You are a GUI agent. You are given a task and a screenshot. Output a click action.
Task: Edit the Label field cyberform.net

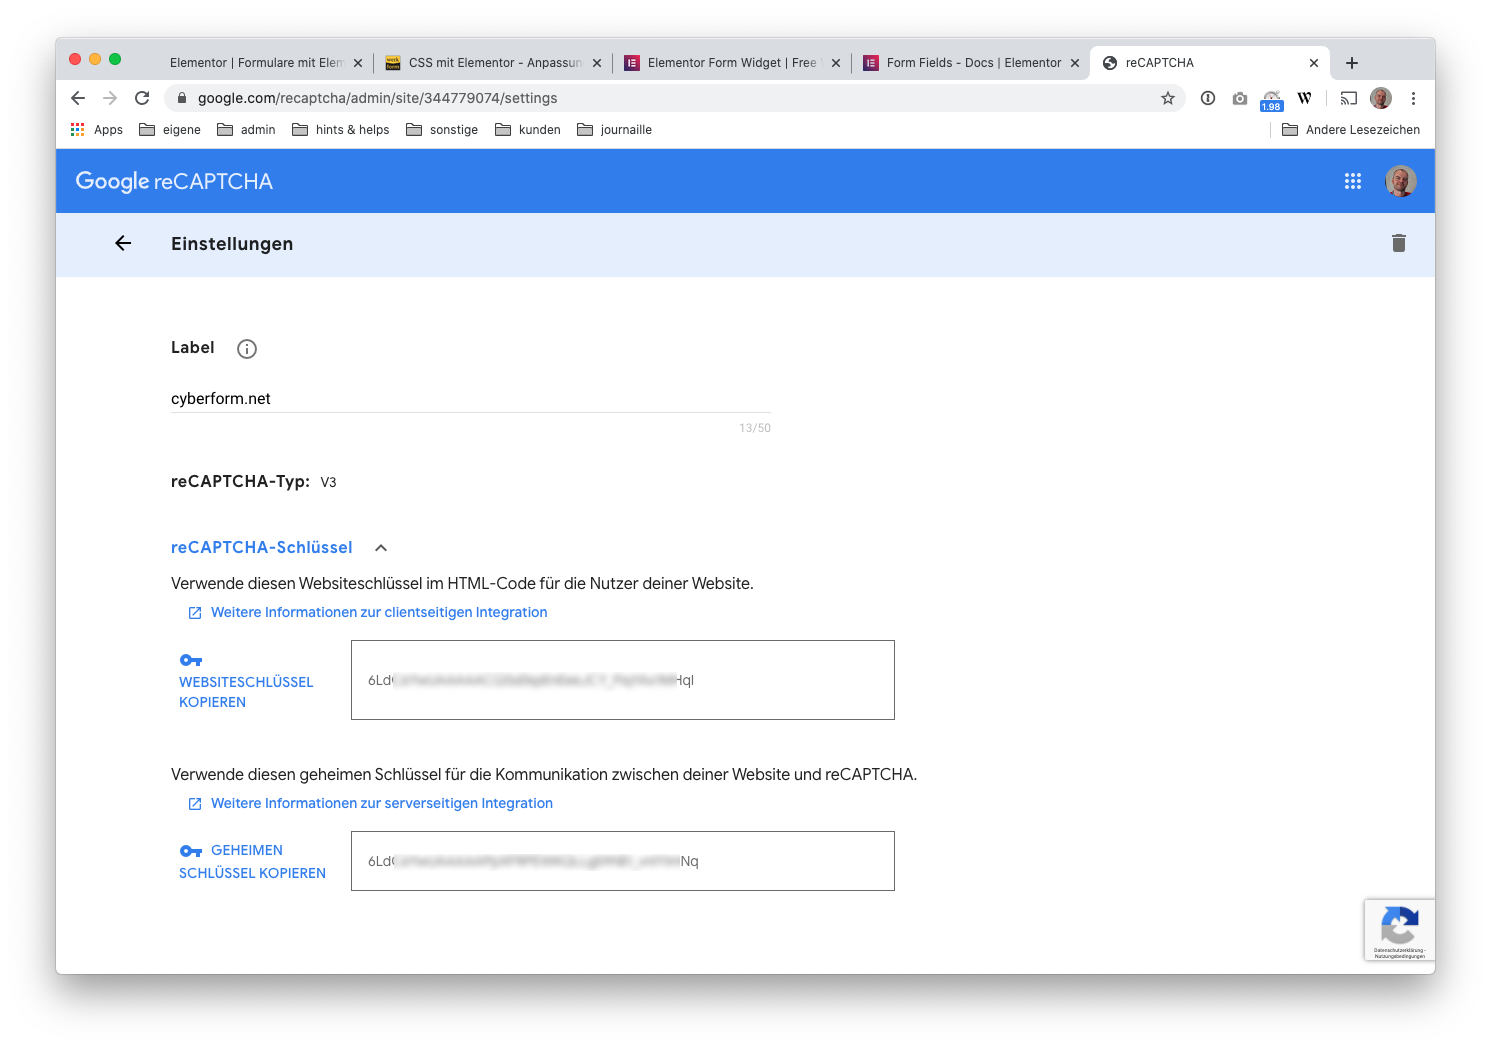[471, 399]
